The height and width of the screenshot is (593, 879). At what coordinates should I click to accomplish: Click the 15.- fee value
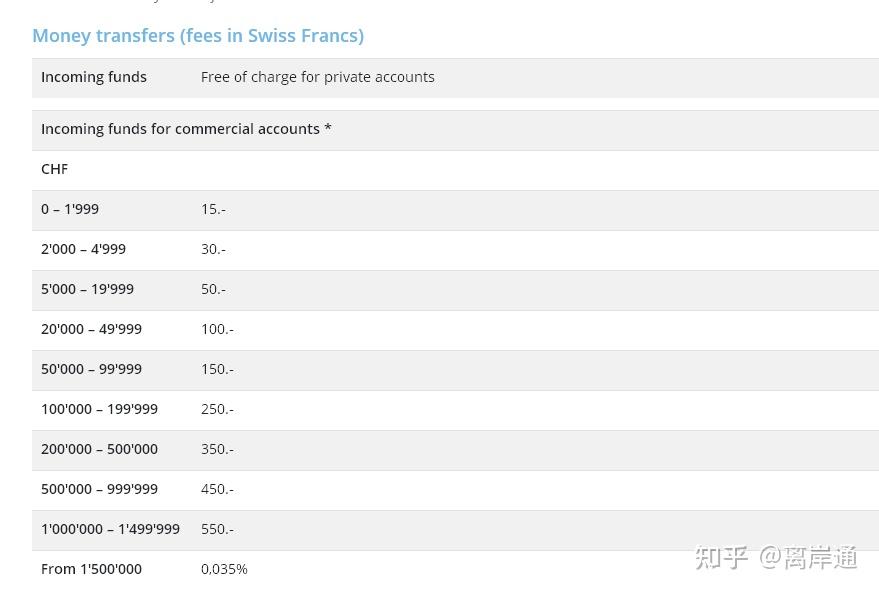(213, 209)
